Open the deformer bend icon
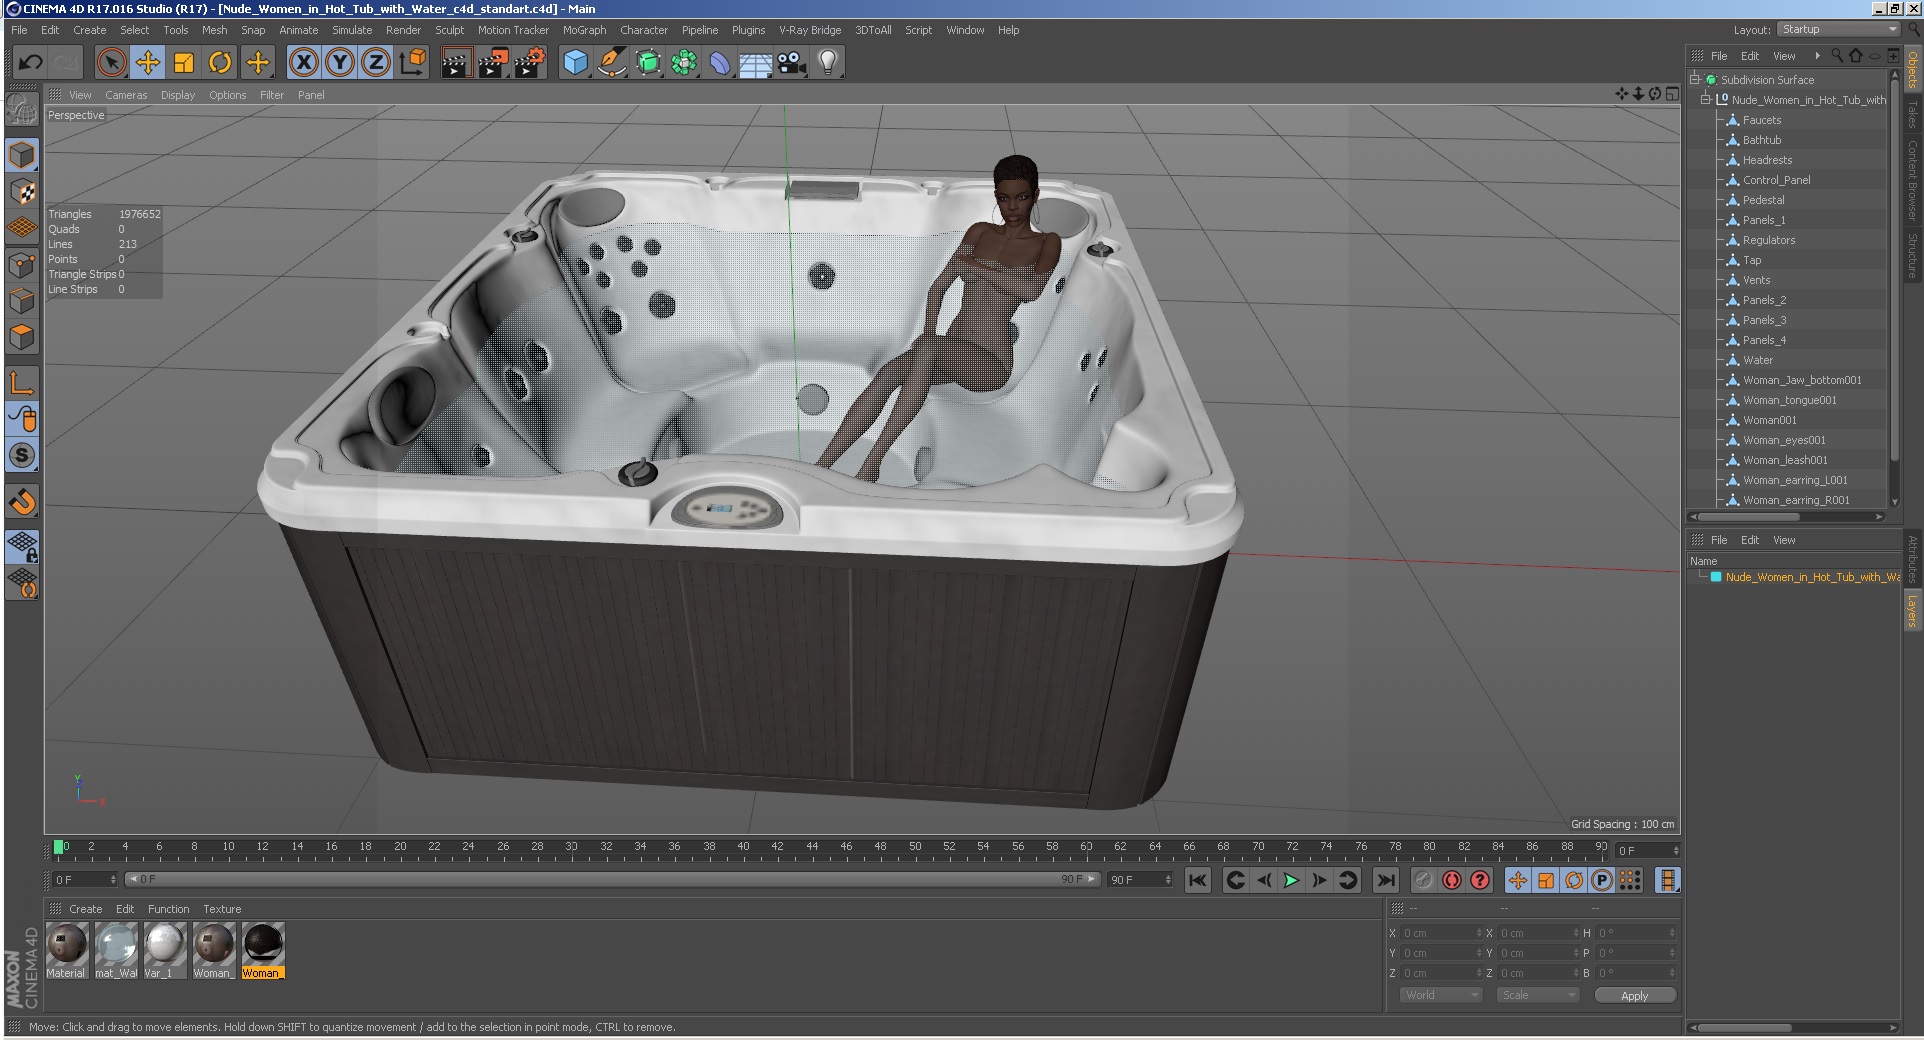The height and width of the screenshot is (1040, 1924). tap(720, 63)
